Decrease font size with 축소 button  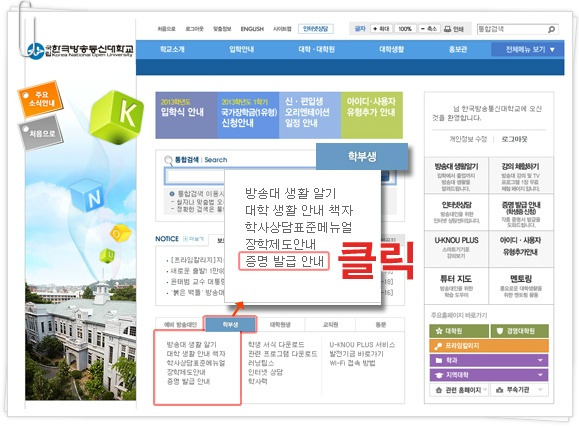click(429, 29)
